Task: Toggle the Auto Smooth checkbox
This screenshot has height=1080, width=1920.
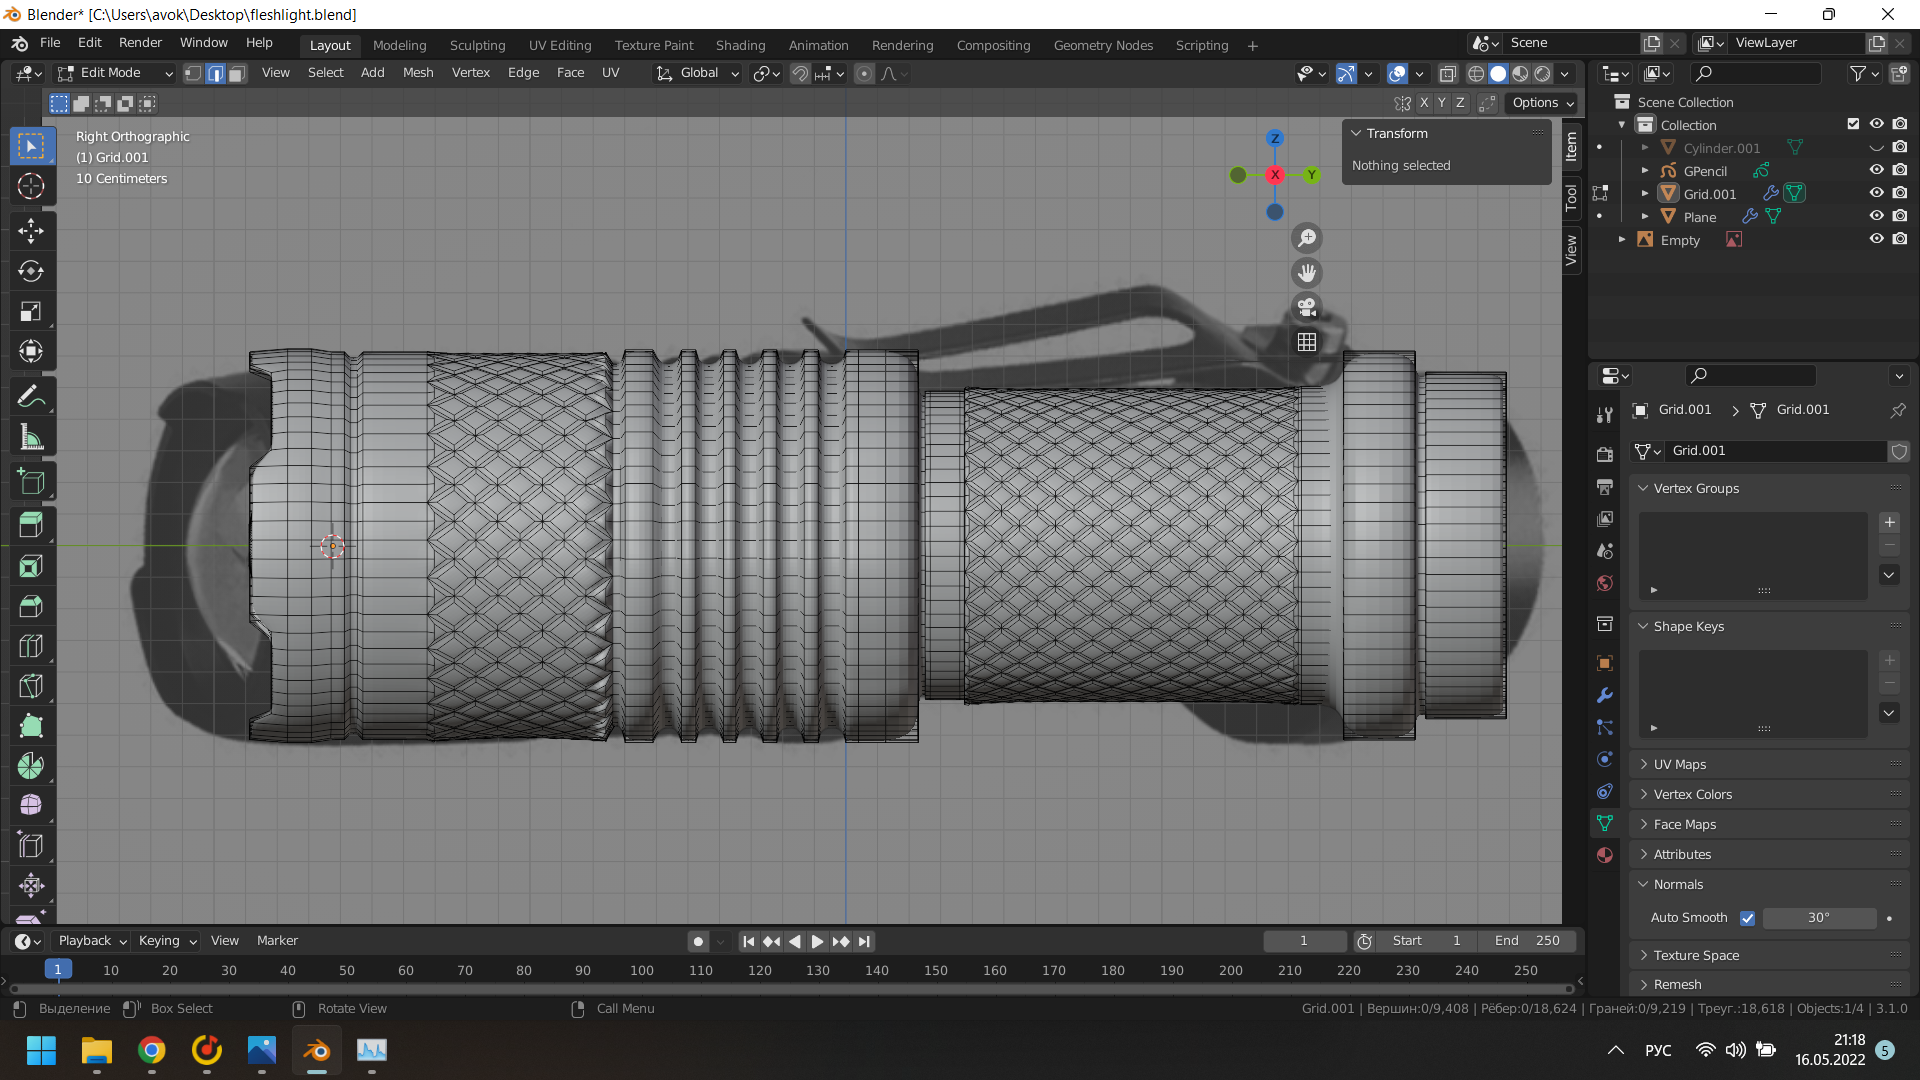Action: pyautogui.click(x=1747, y=918)
